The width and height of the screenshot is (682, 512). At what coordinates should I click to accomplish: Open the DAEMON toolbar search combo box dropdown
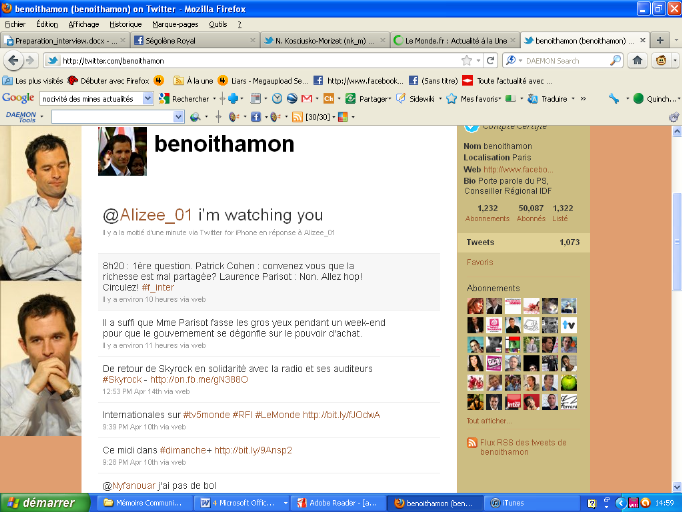pos(178,117)
